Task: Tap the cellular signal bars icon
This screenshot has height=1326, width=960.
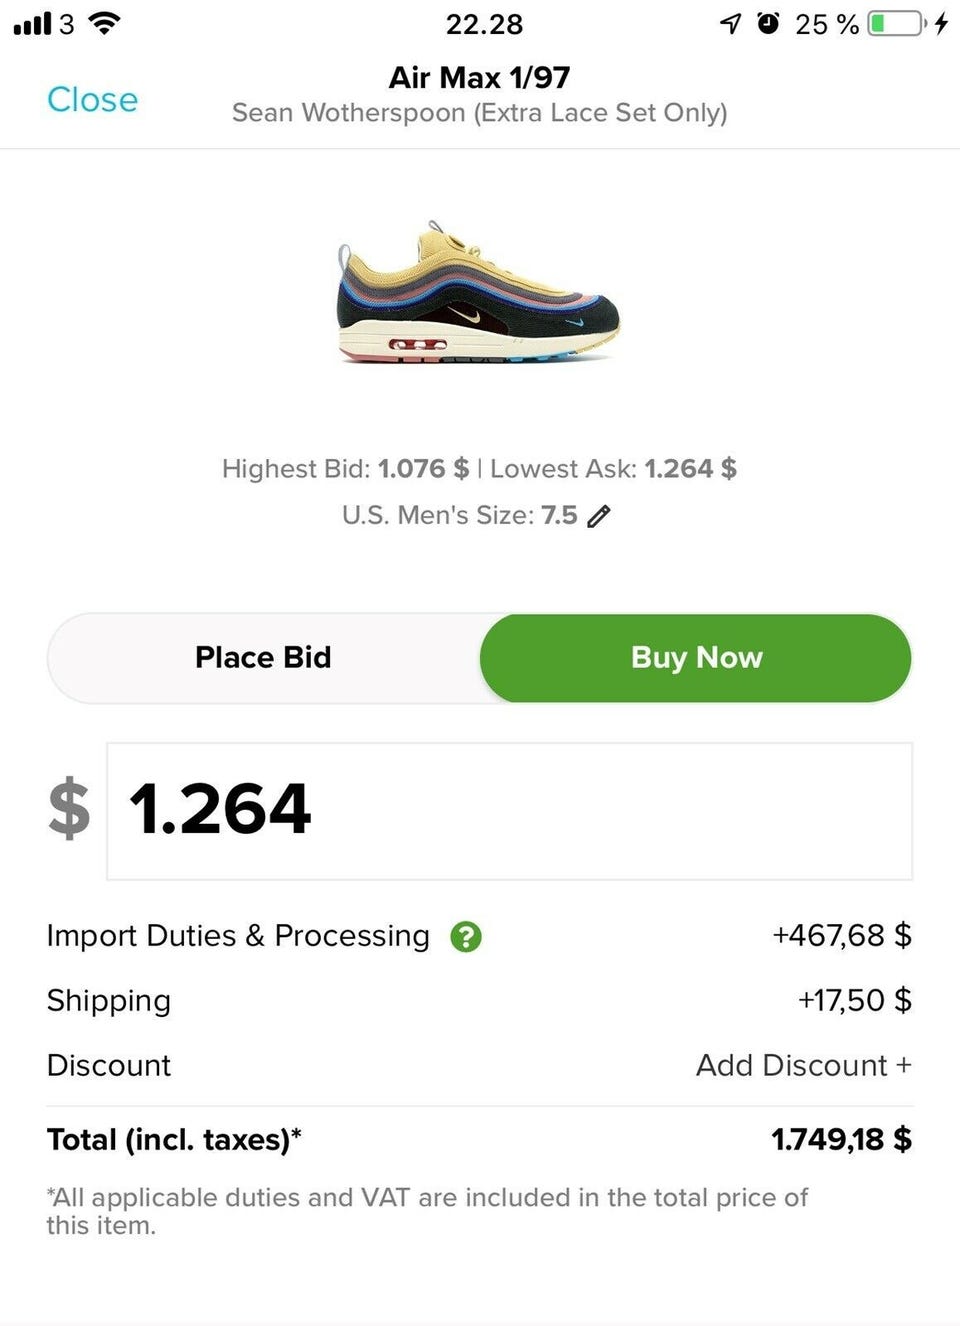Action: 32,24
